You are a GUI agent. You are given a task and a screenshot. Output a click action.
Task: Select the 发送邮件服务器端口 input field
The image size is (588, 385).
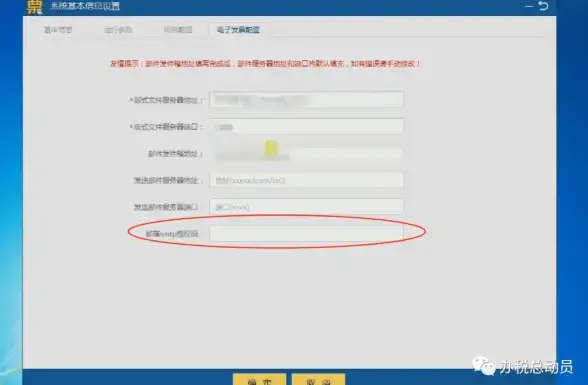coord(306,207)
